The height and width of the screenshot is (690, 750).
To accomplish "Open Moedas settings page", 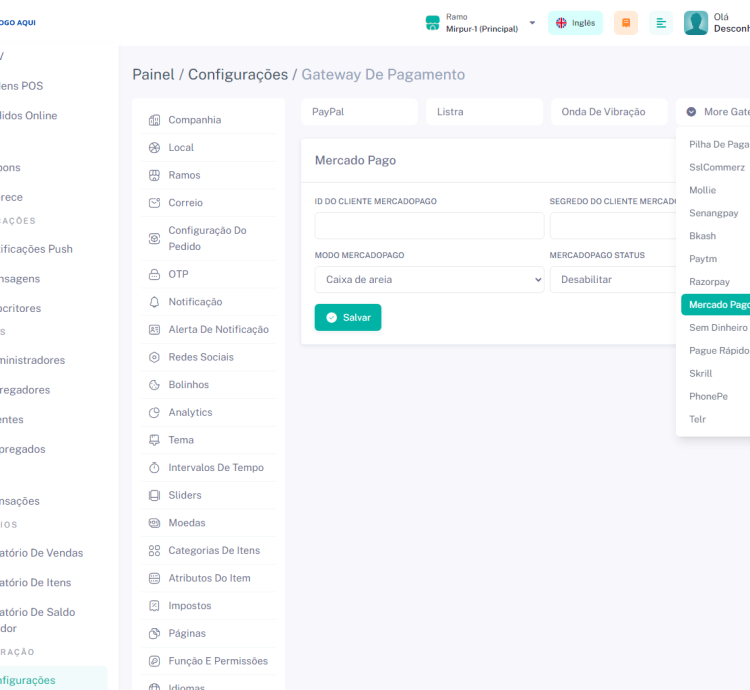I will click(186, 523).
